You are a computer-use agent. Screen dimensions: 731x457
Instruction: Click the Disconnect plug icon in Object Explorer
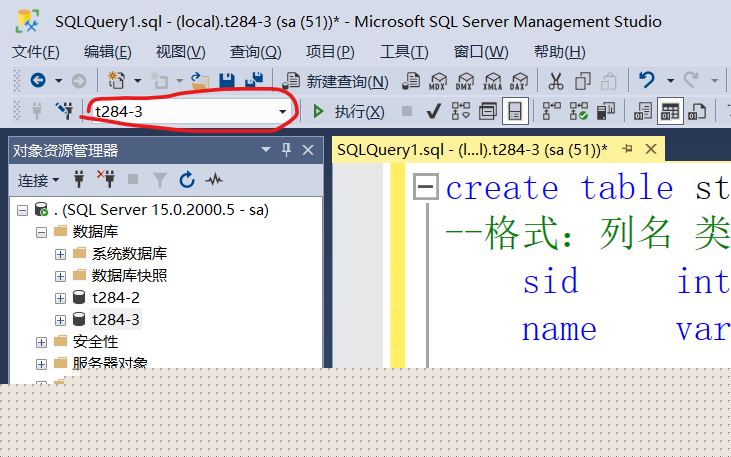[x=106, y=180]
